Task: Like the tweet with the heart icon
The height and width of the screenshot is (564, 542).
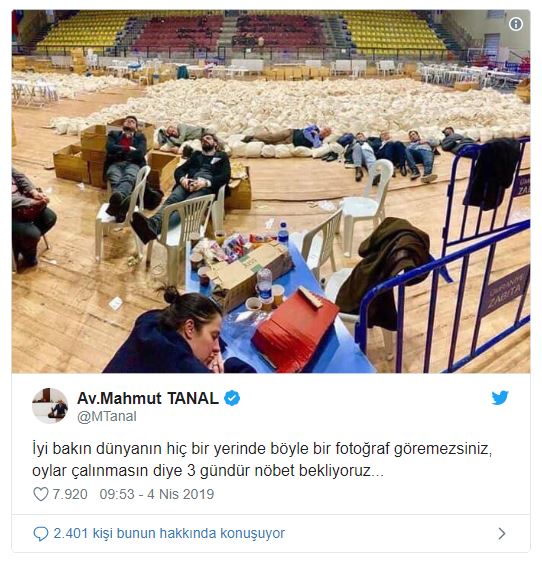Action: (x=41, y=494)
